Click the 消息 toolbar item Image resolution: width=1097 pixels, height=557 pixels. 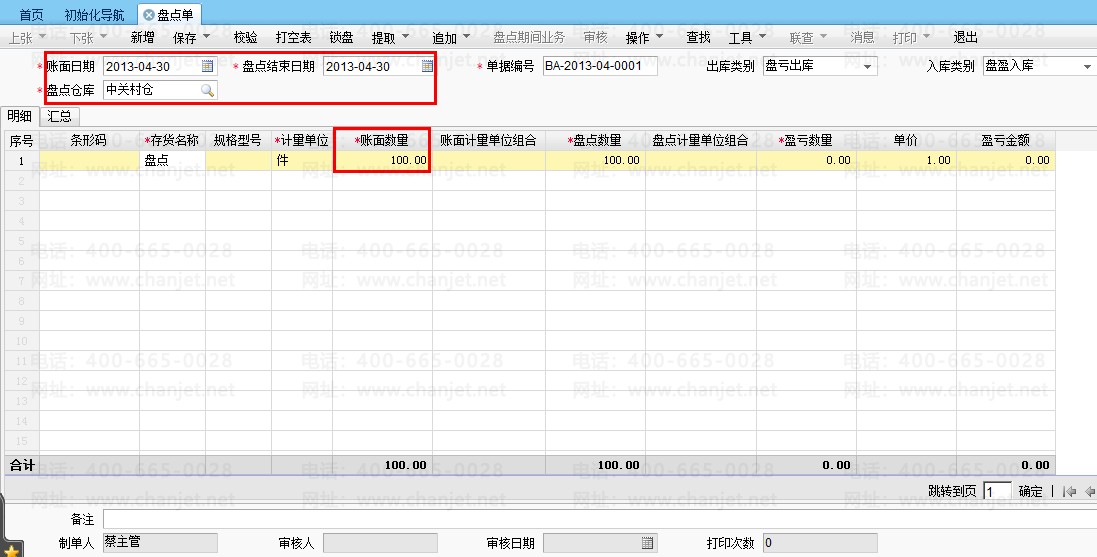pyautogui.click(x=862, y=37)
